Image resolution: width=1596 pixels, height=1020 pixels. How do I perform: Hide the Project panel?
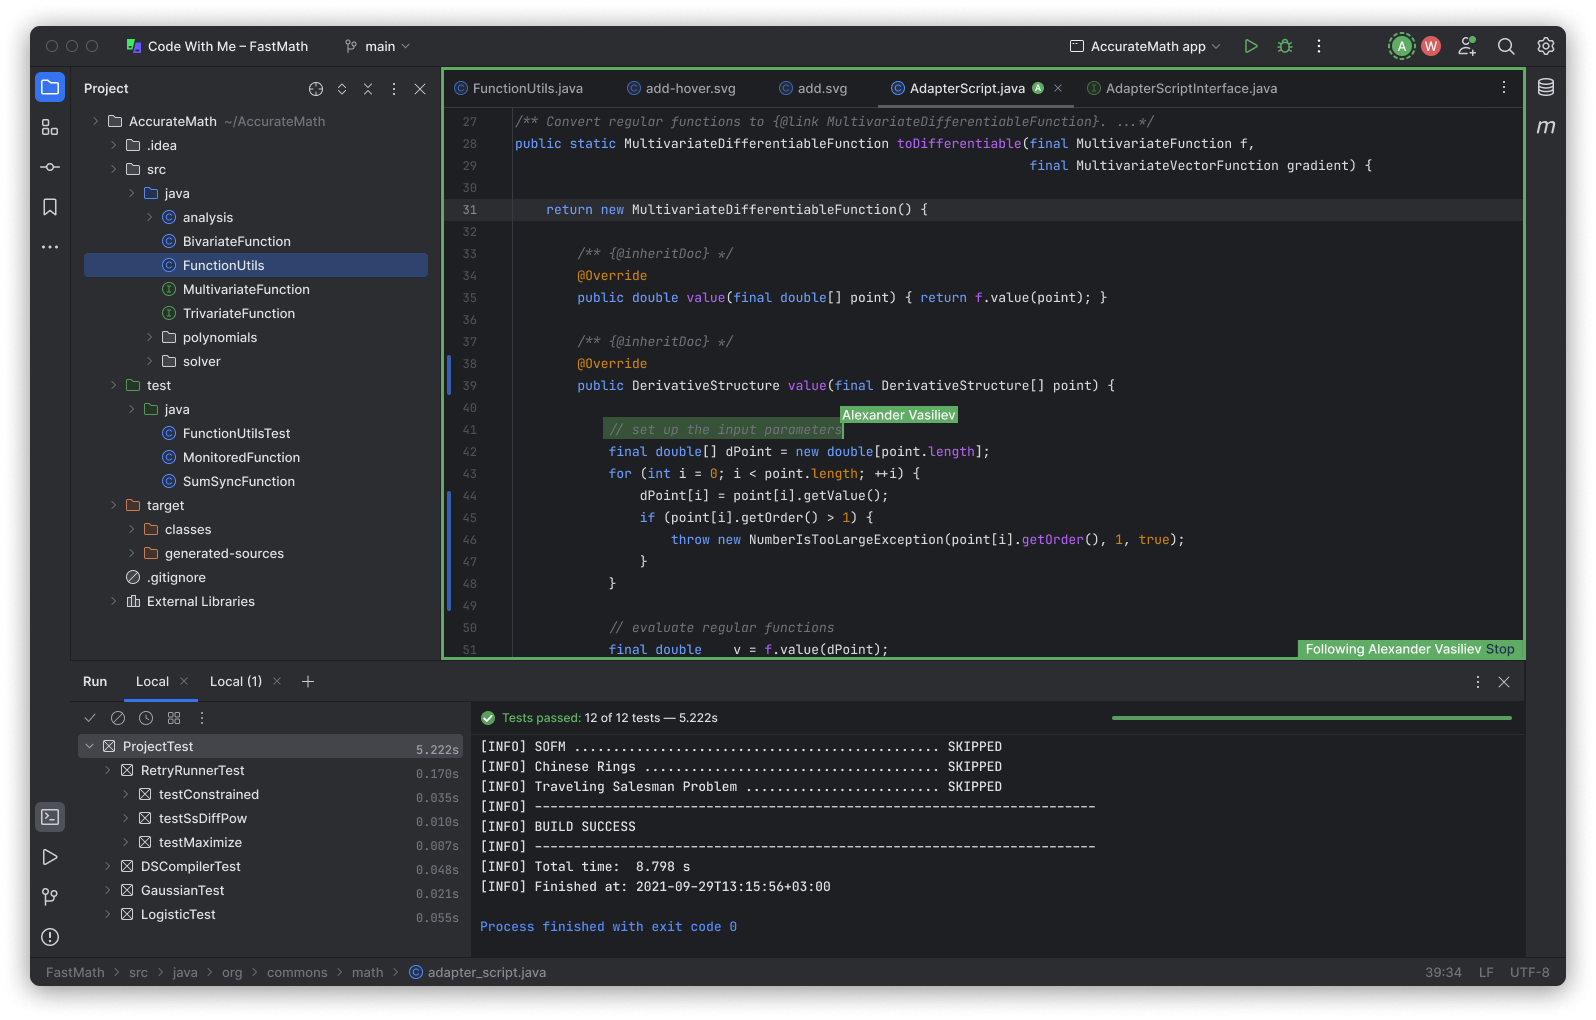[x=420, y=89]
